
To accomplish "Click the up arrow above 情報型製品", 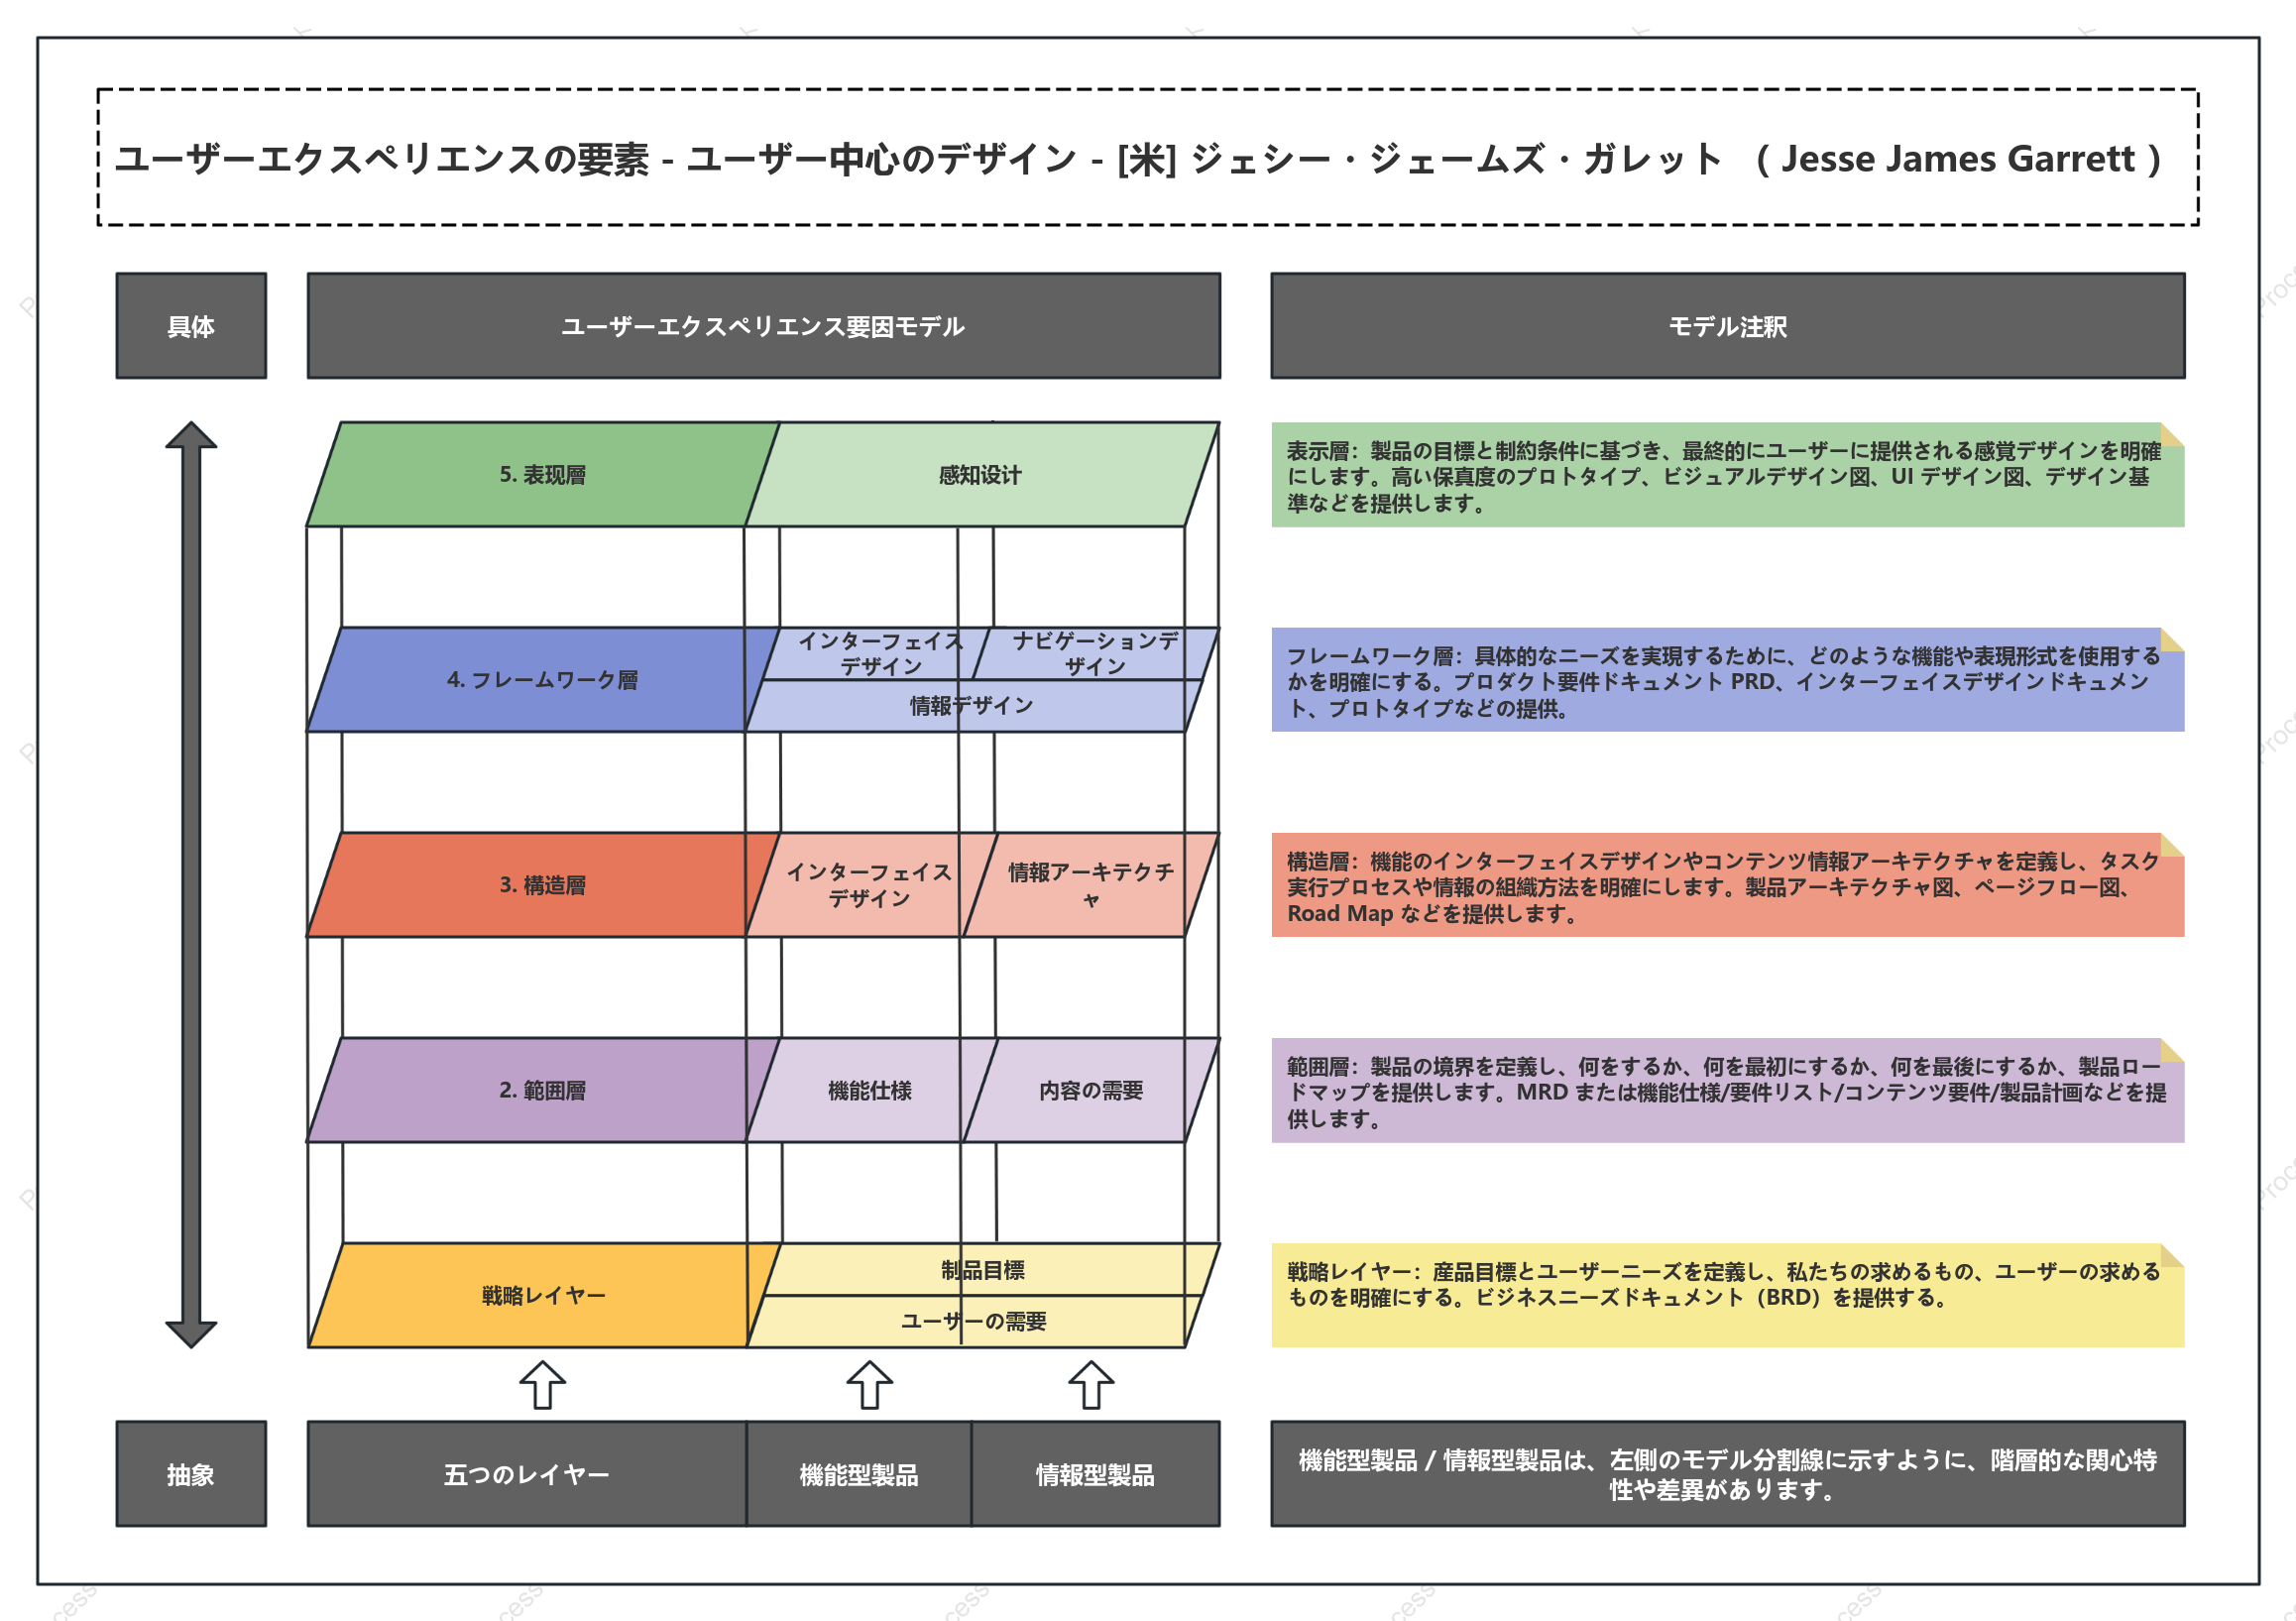I will [1091, 1385].
